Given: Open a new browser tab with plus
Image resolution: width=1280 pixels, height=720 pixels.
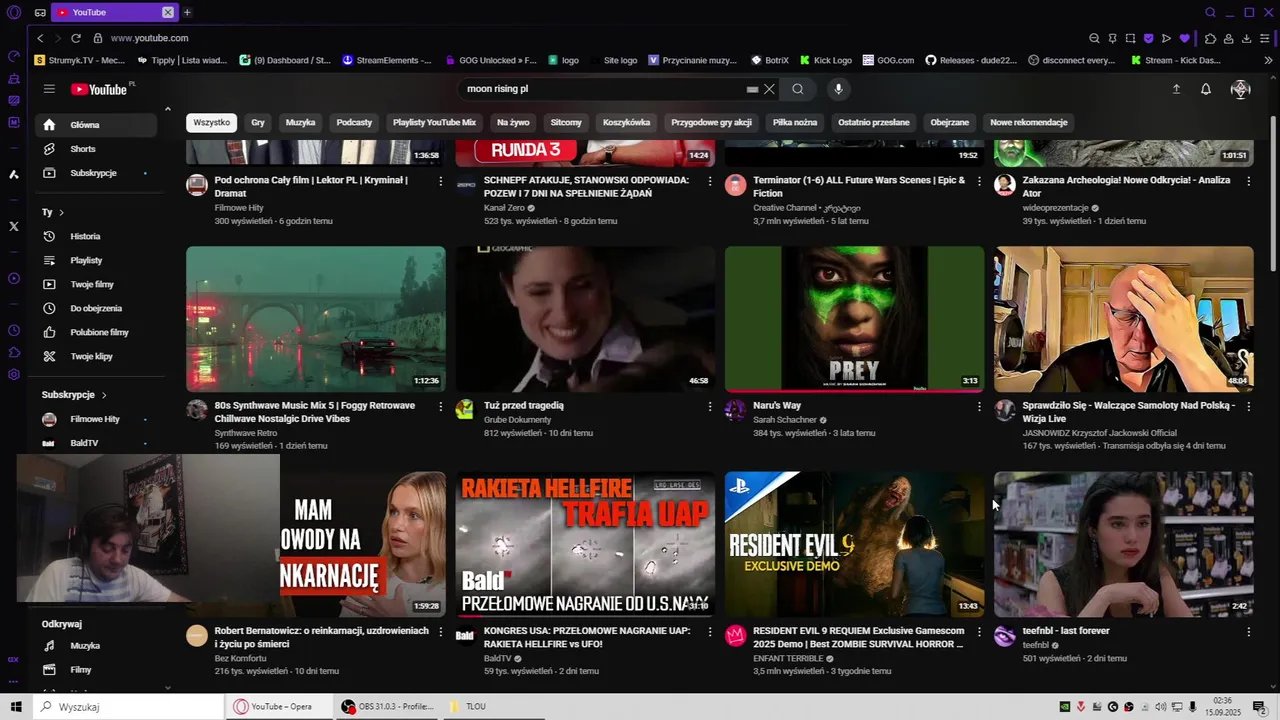Looking at the screenshot, I should click(x=187, y=12).
